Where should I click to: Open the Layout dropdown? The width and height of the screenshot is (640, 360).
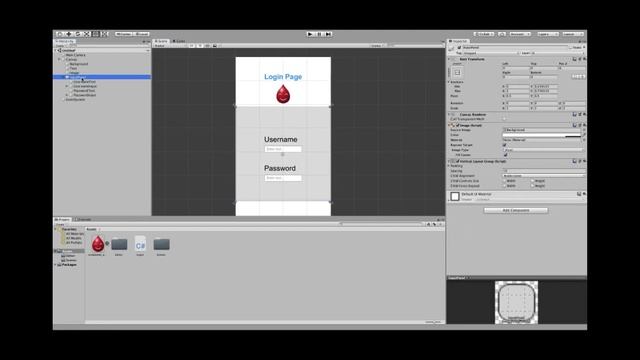pos(572,34)
